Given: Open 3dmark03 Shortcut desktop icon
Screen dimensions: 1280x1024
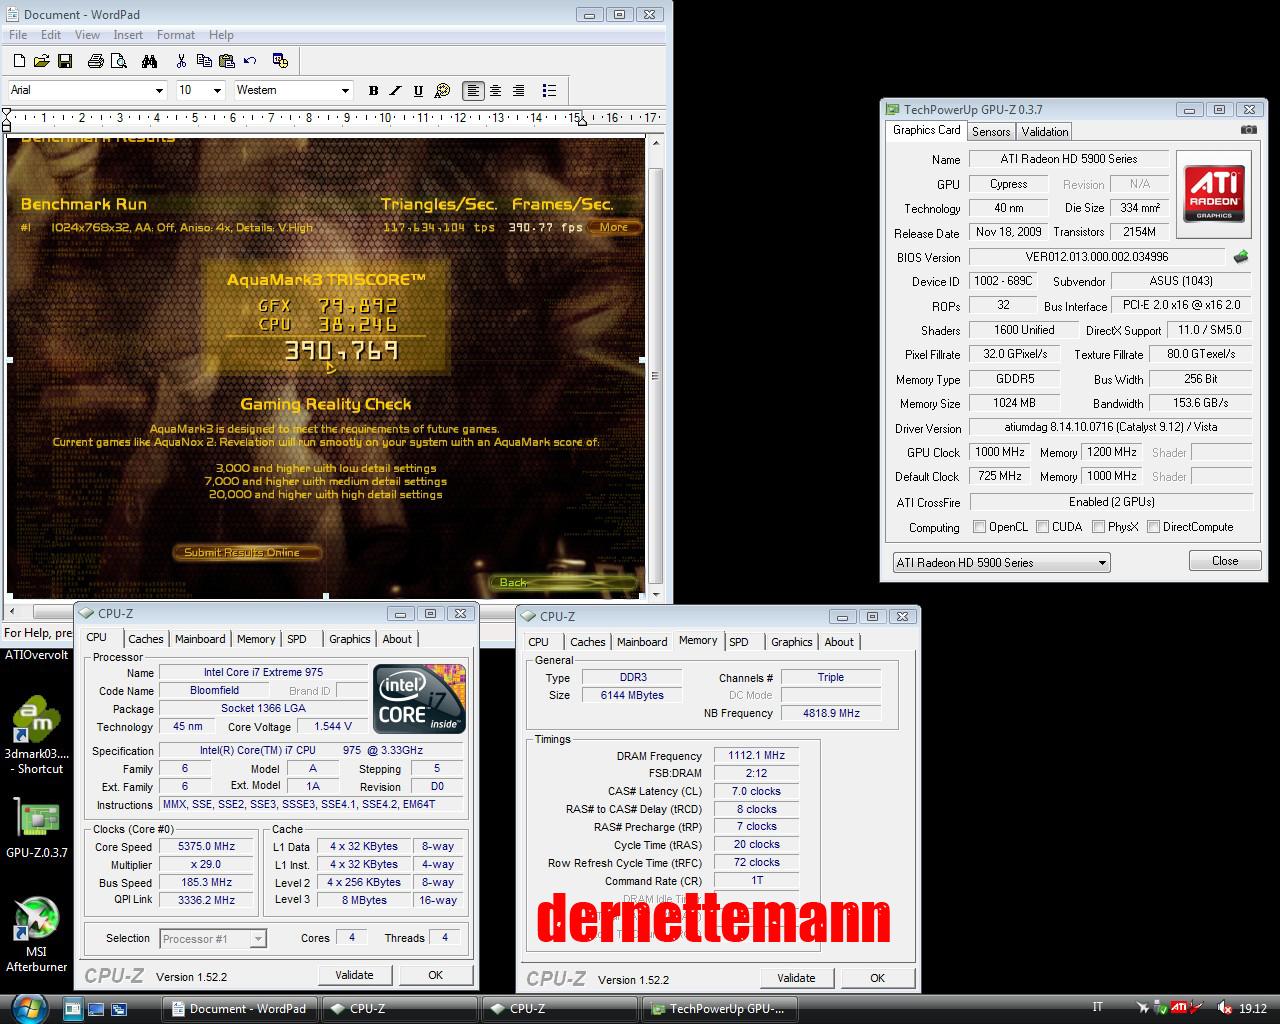Looking at the screenshot, I should (x=36, y=735).
